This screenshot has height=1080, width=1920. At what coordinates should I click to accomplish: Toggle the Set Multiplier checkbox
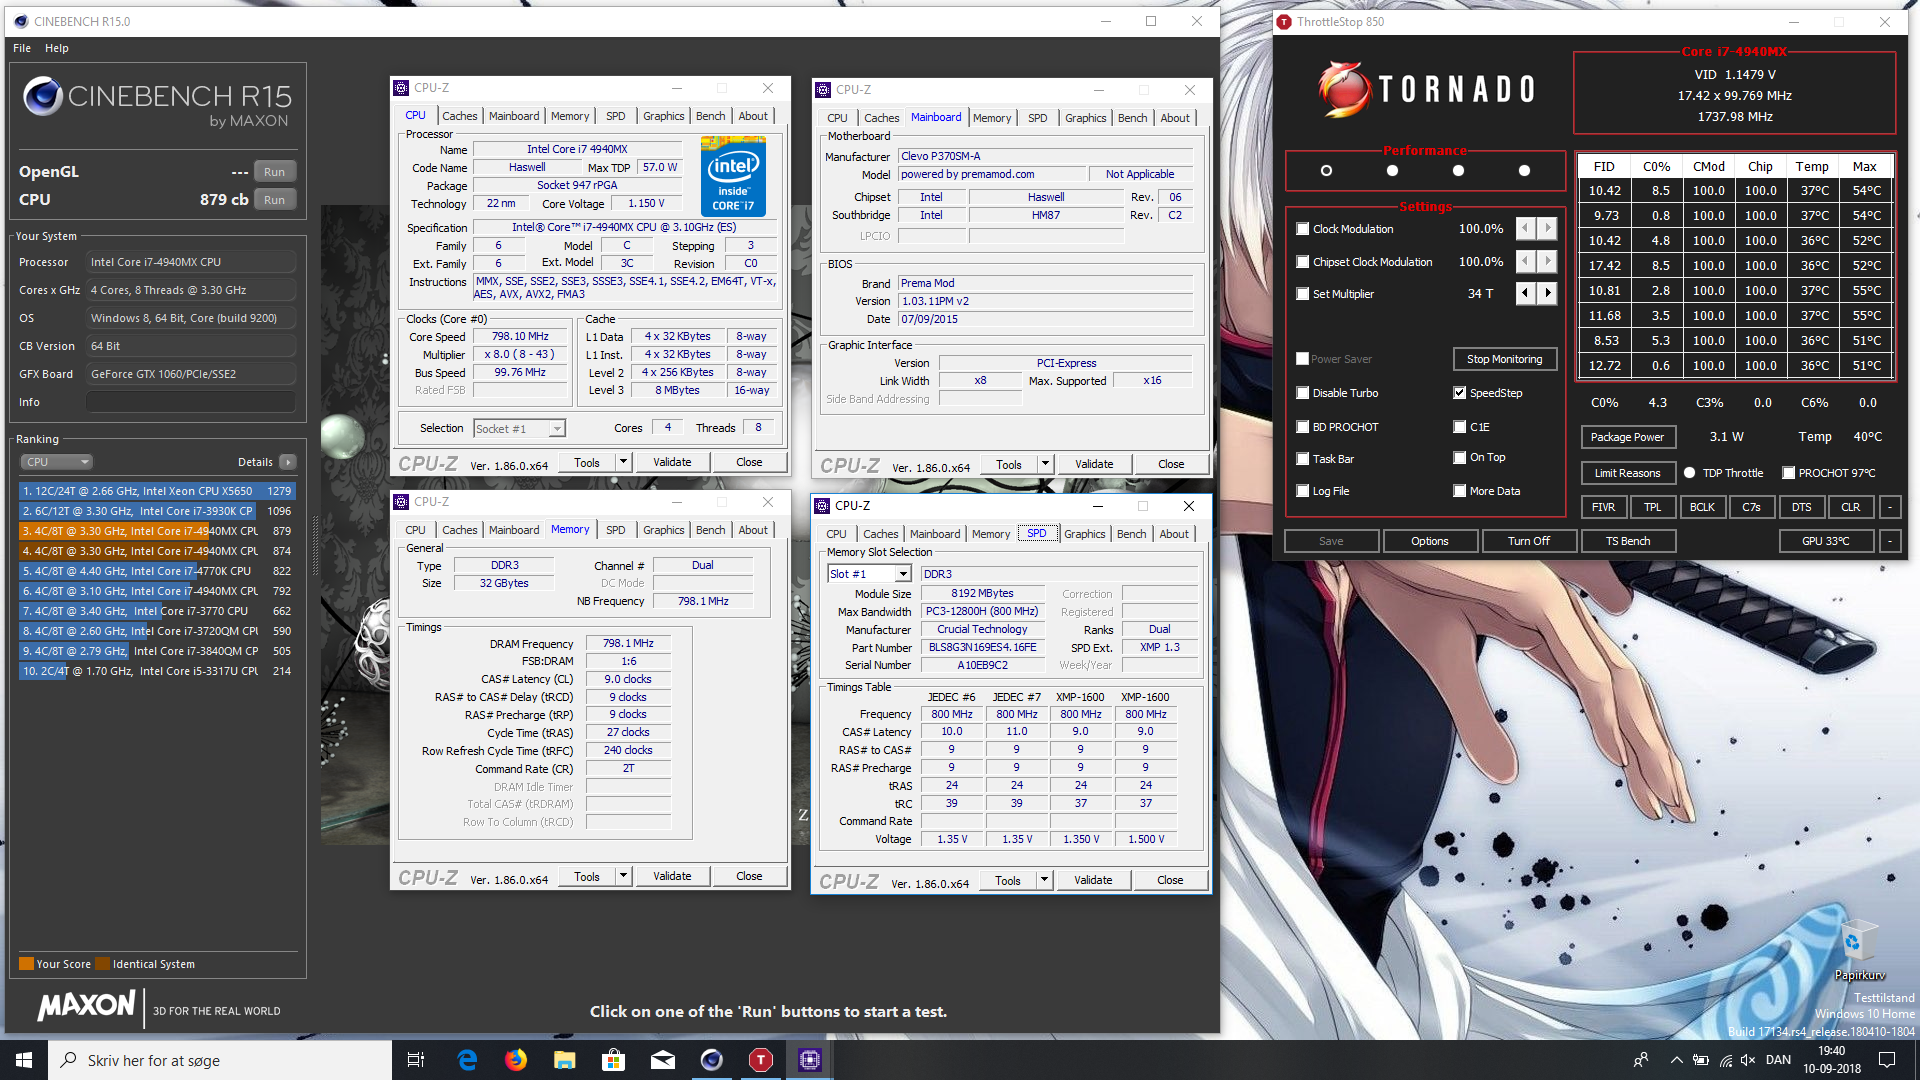(1302, 294)
